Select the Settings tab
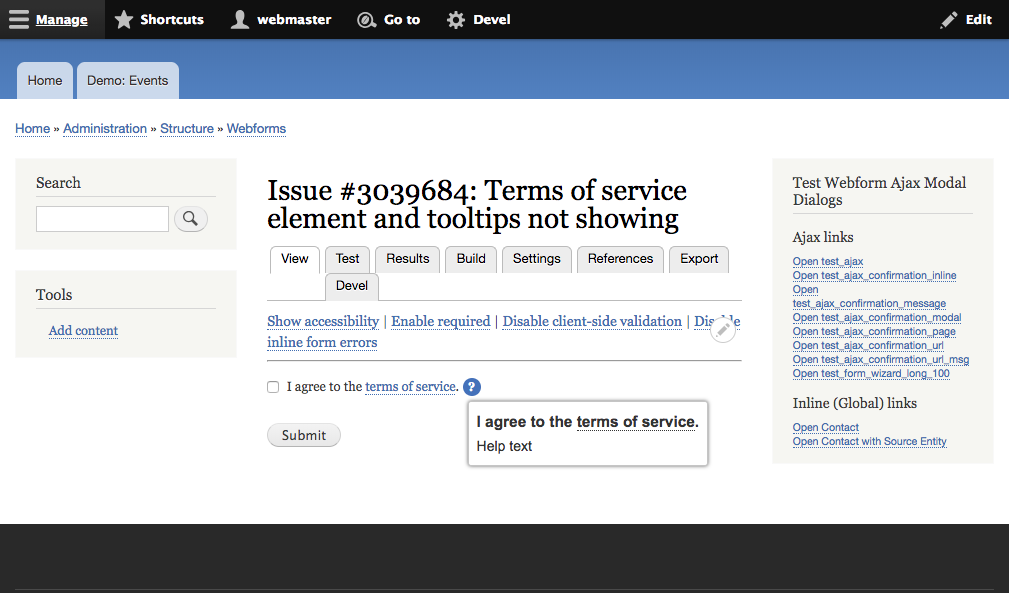Image resolution: width=1009 pixels, height=593 pixels. [x=537, y=259]
